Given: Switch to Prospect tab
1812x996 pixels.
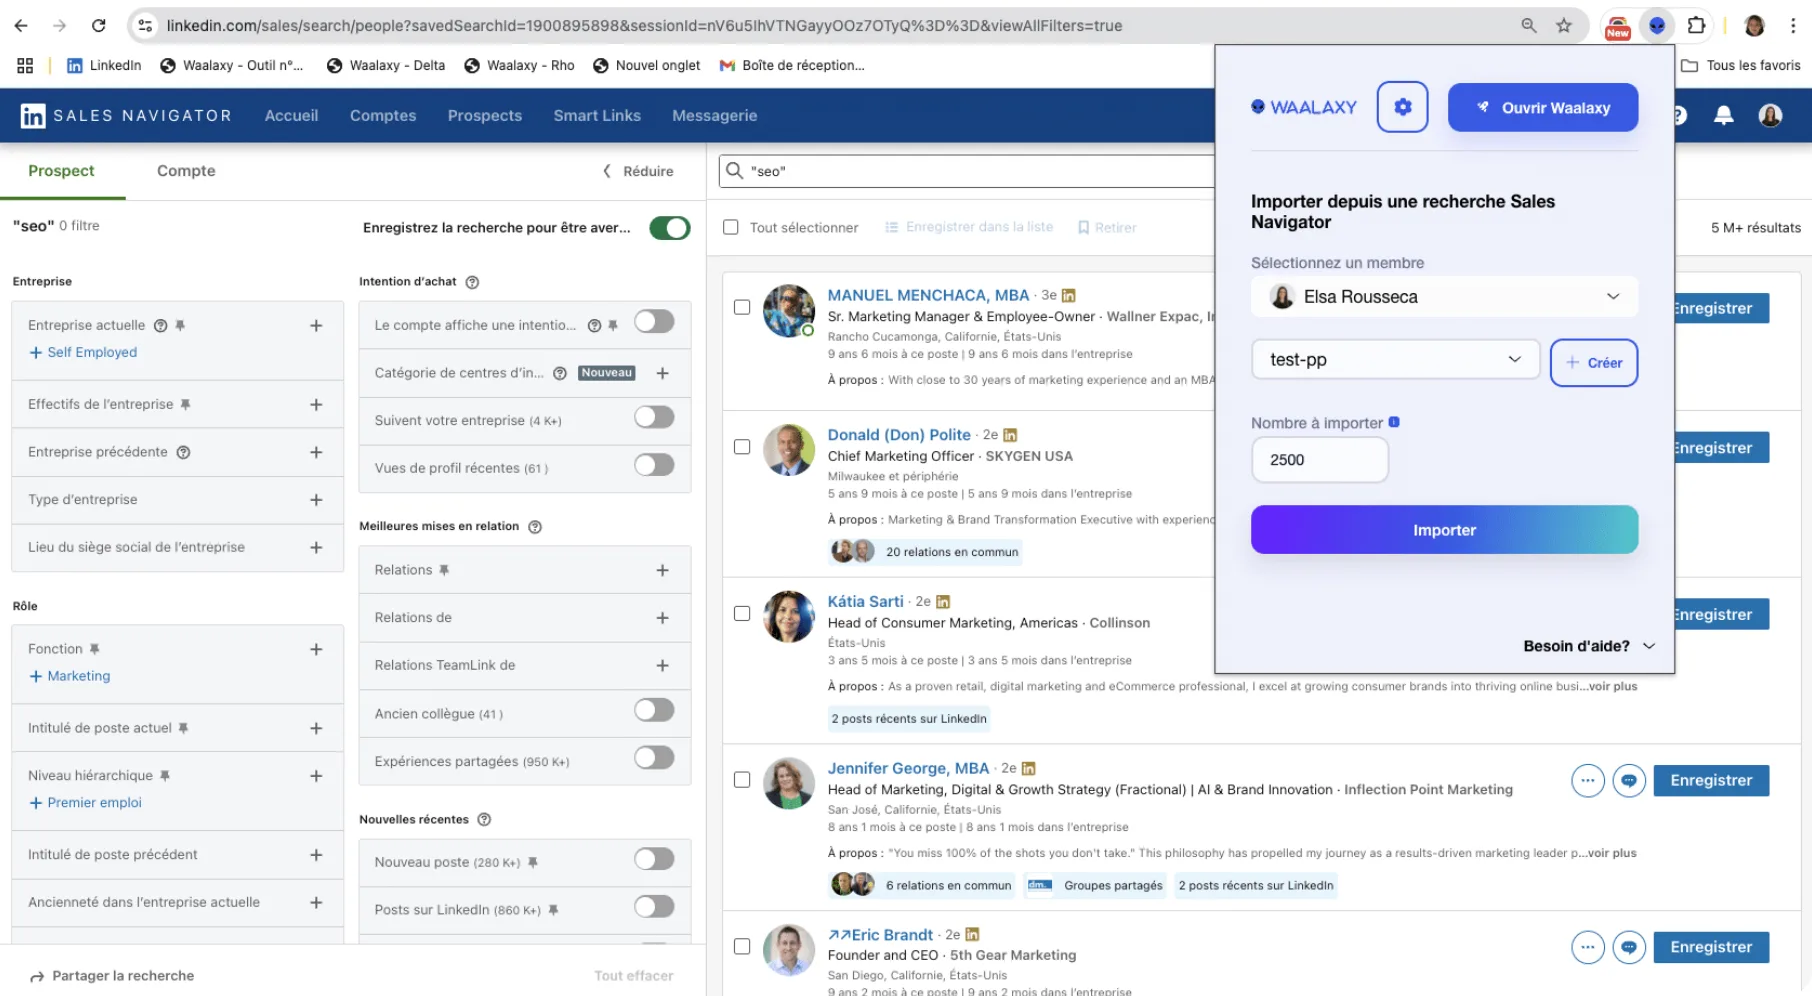Looking at the screenshot, I should coord(61,171).
